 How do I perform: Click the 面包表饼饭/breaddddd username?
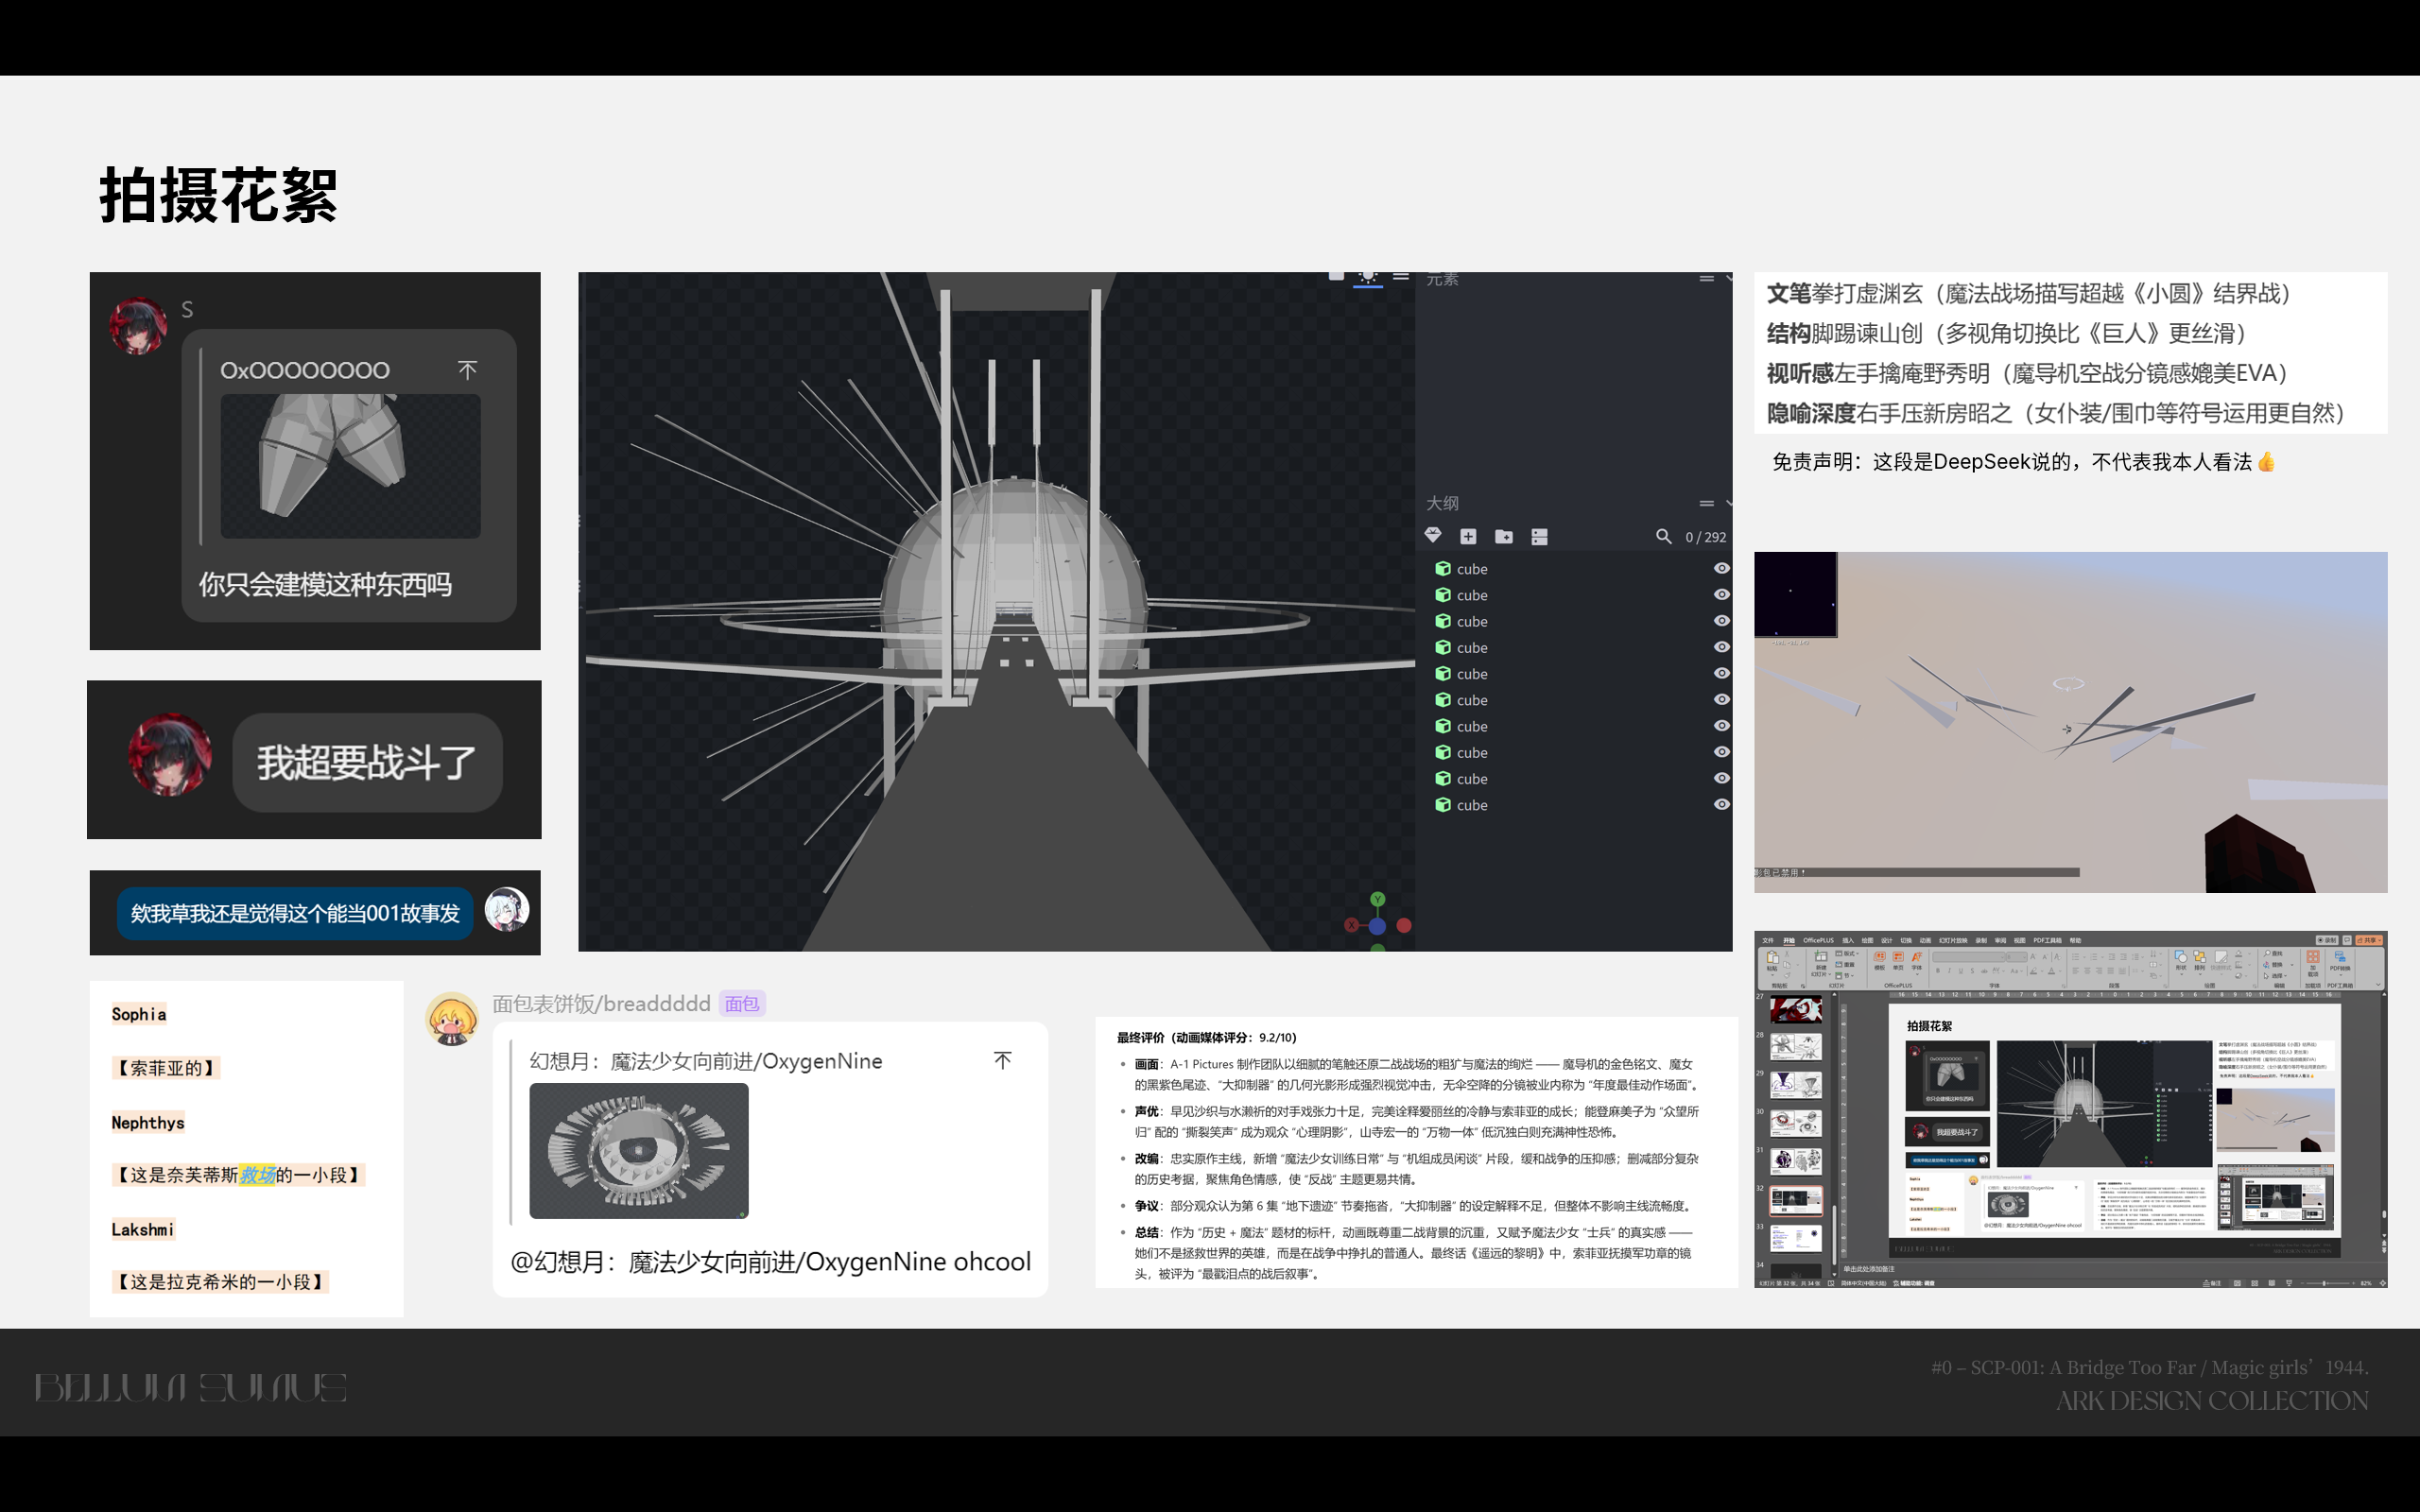[601, 1003]
